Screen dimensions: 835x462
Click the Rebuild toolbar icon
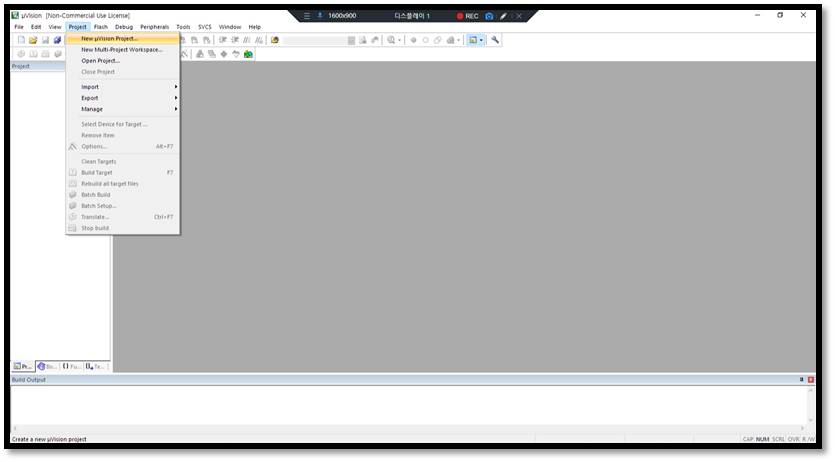pos(45,54)
